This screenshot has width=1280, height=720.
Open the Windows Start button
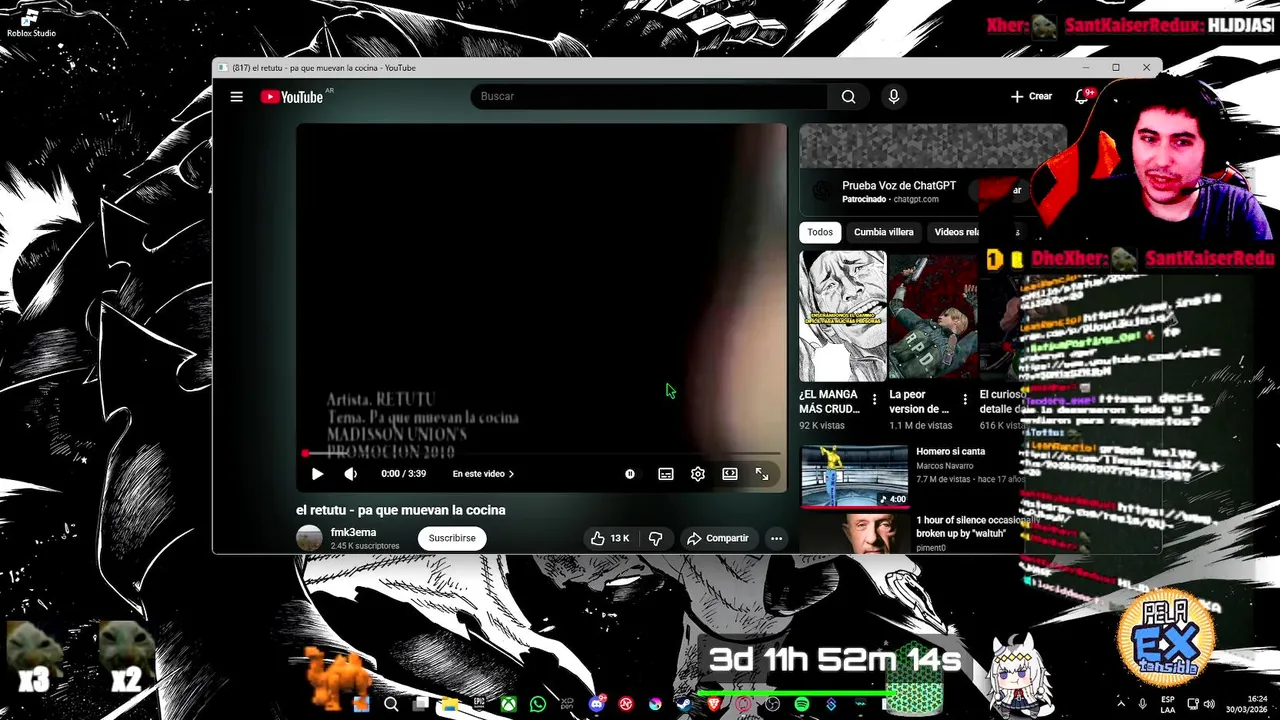point(361,704)
